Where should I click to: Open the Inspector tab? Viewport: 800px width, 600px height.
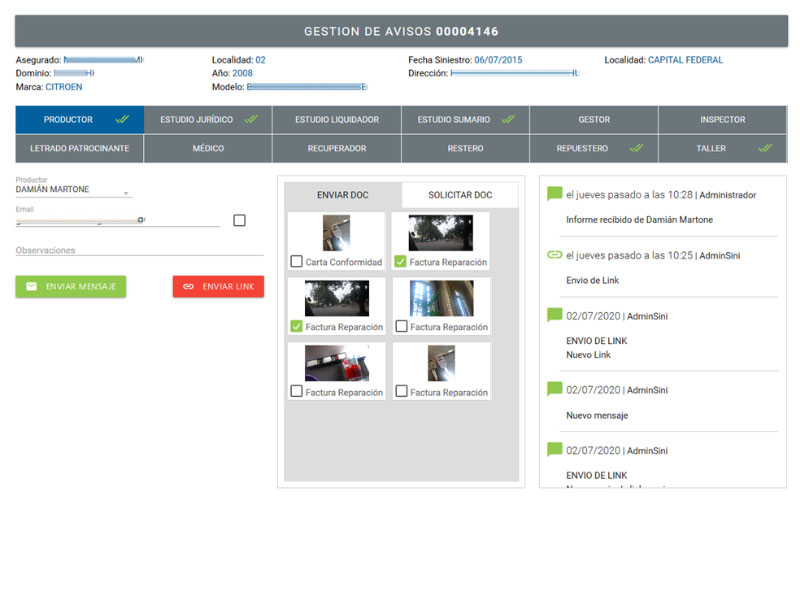[722, 120]
